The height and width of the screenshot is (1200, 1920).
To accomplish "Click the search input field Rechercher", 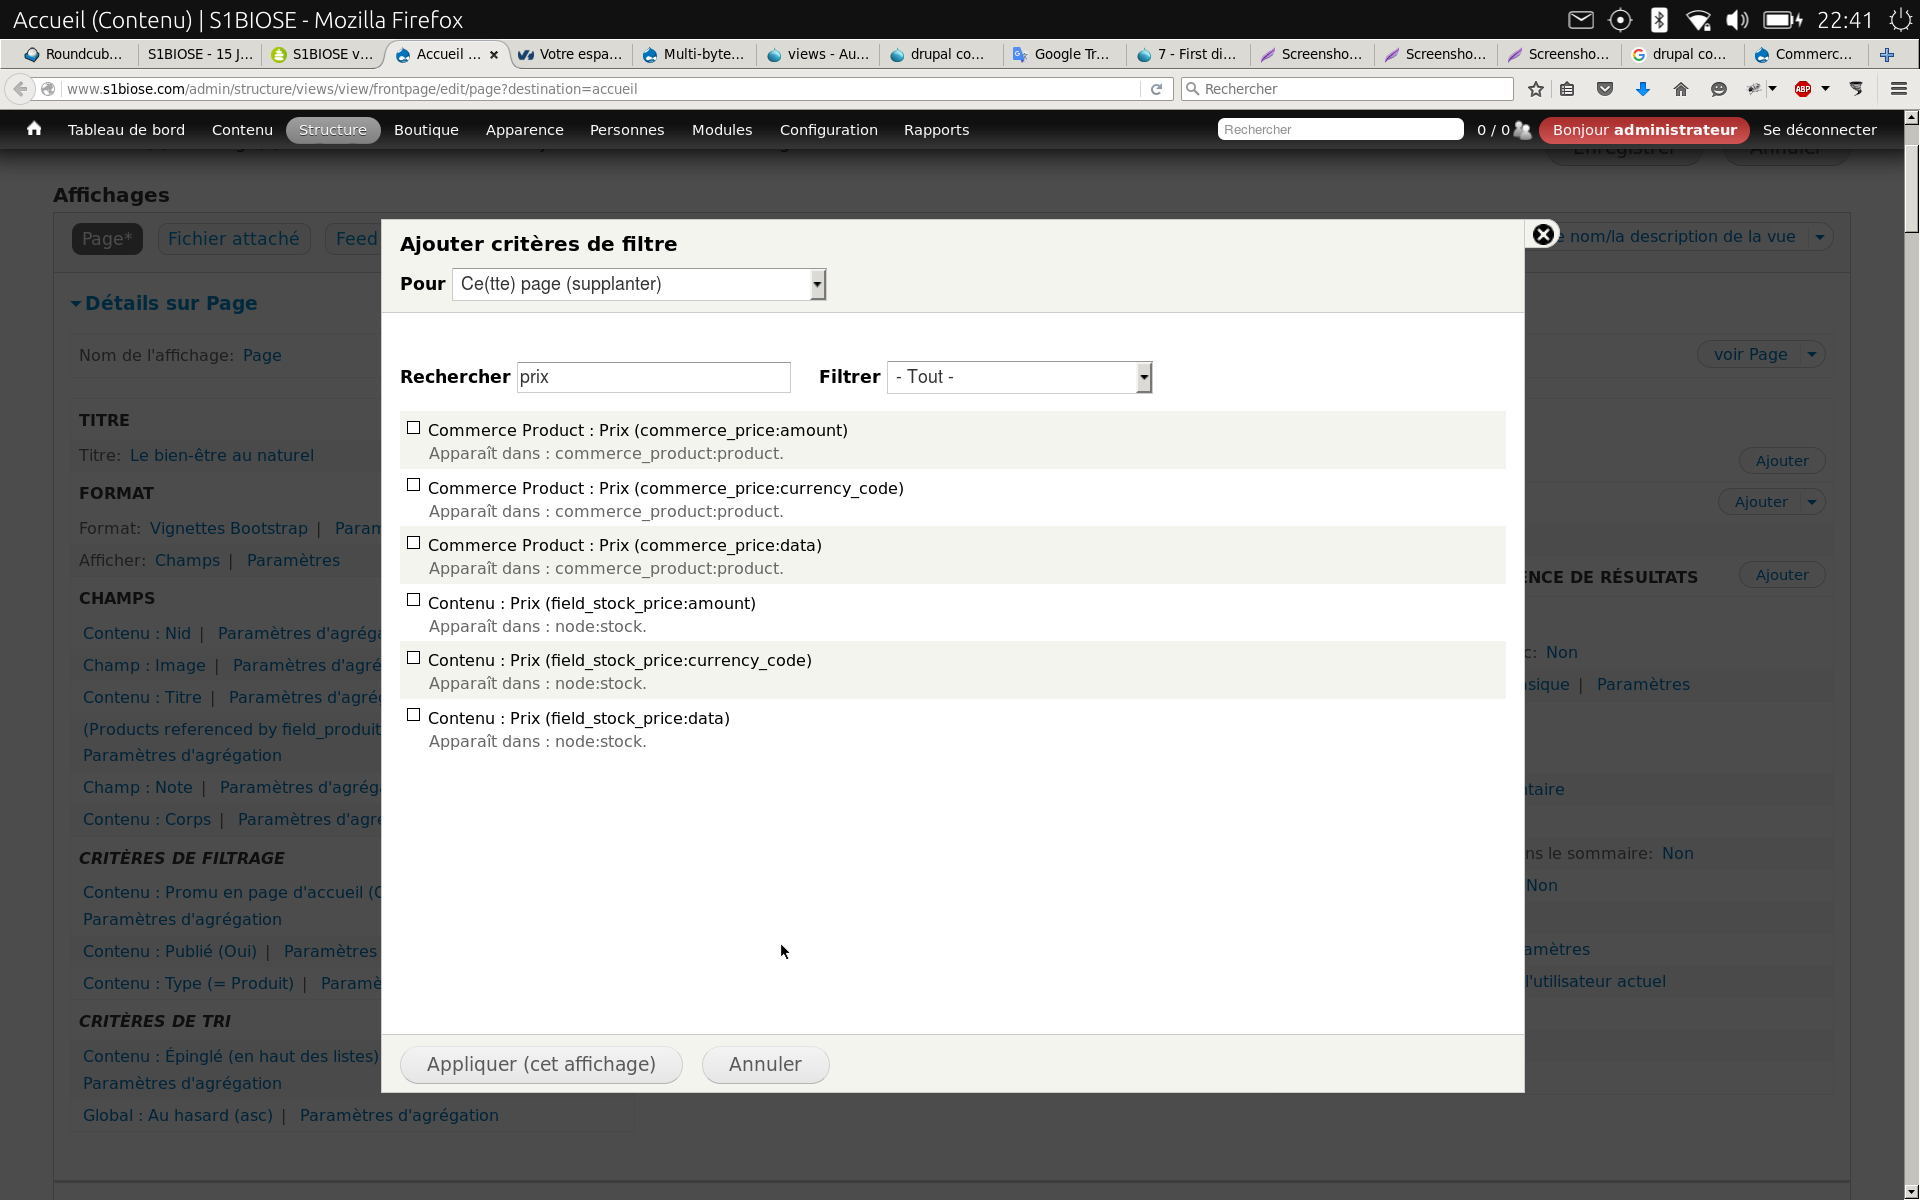I will point(652,376).
